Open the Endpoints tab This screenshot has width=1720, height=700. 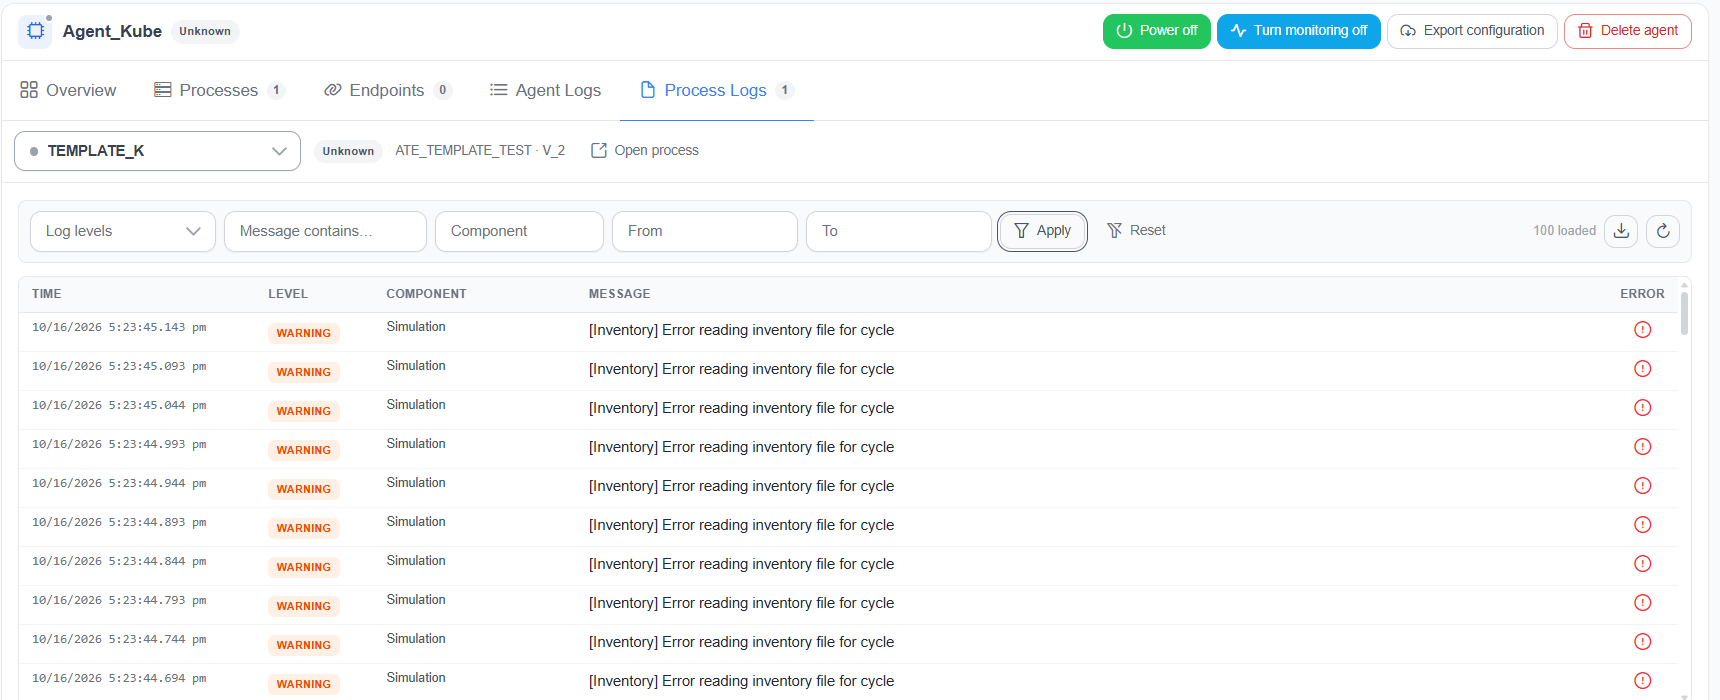(x=388, y=90)
